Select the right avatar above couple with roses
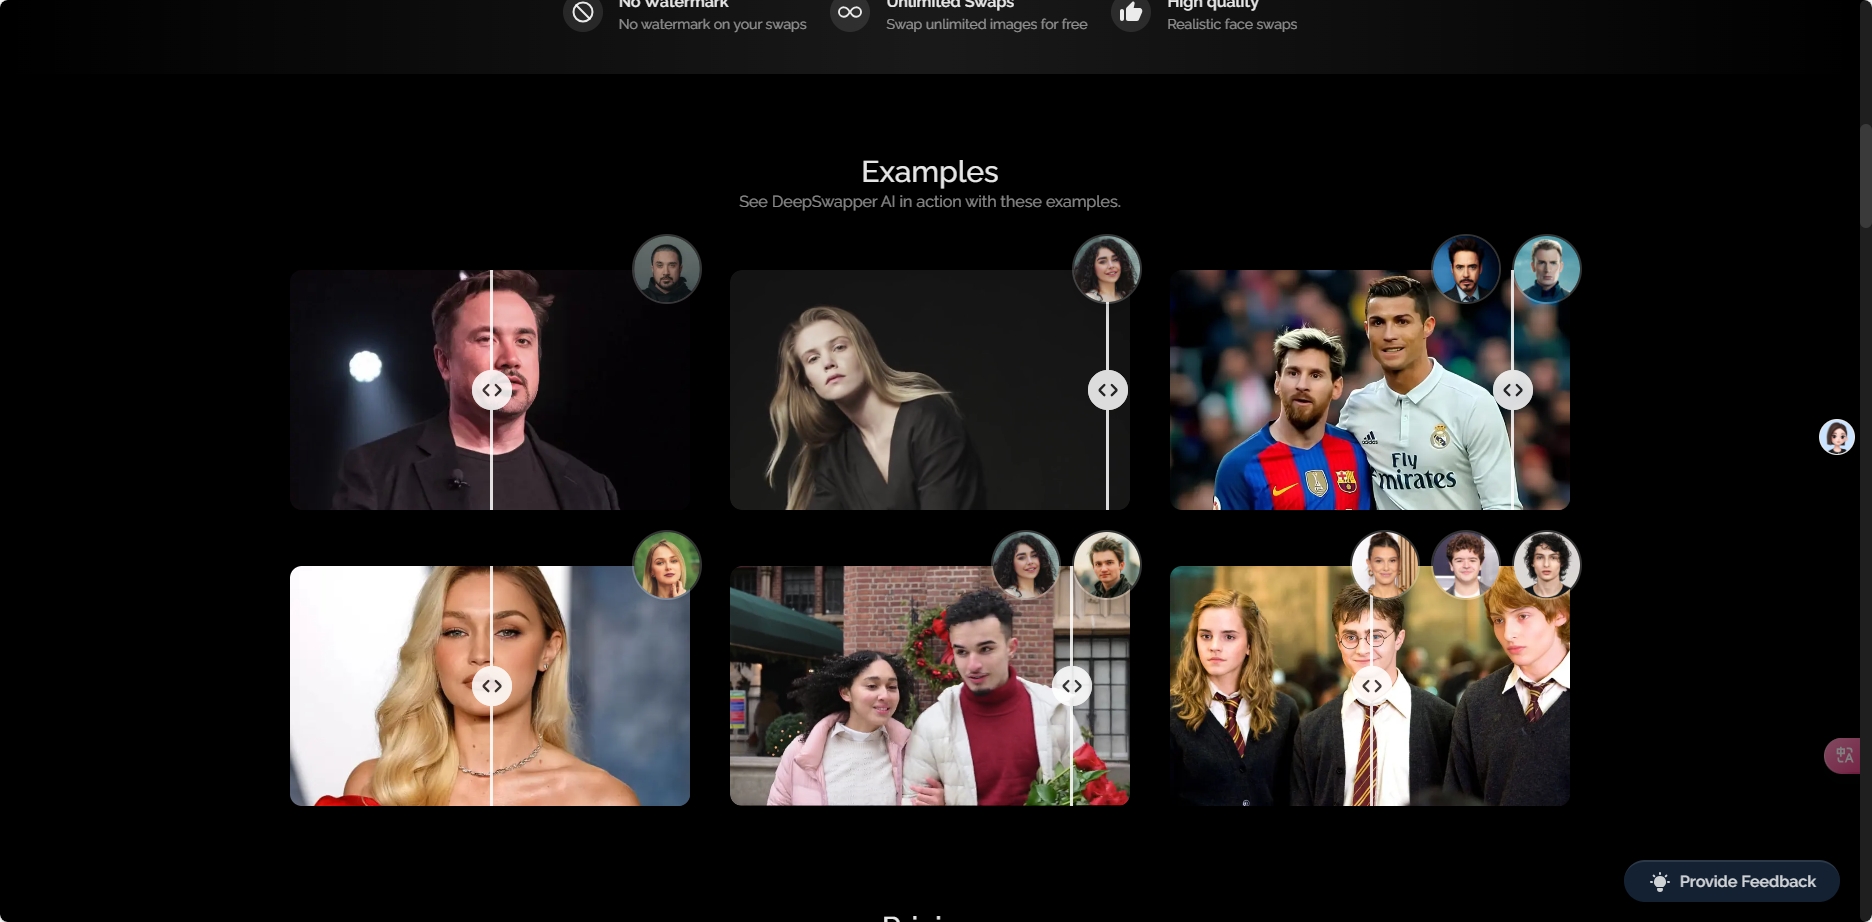 click(x=1107, y=565)
